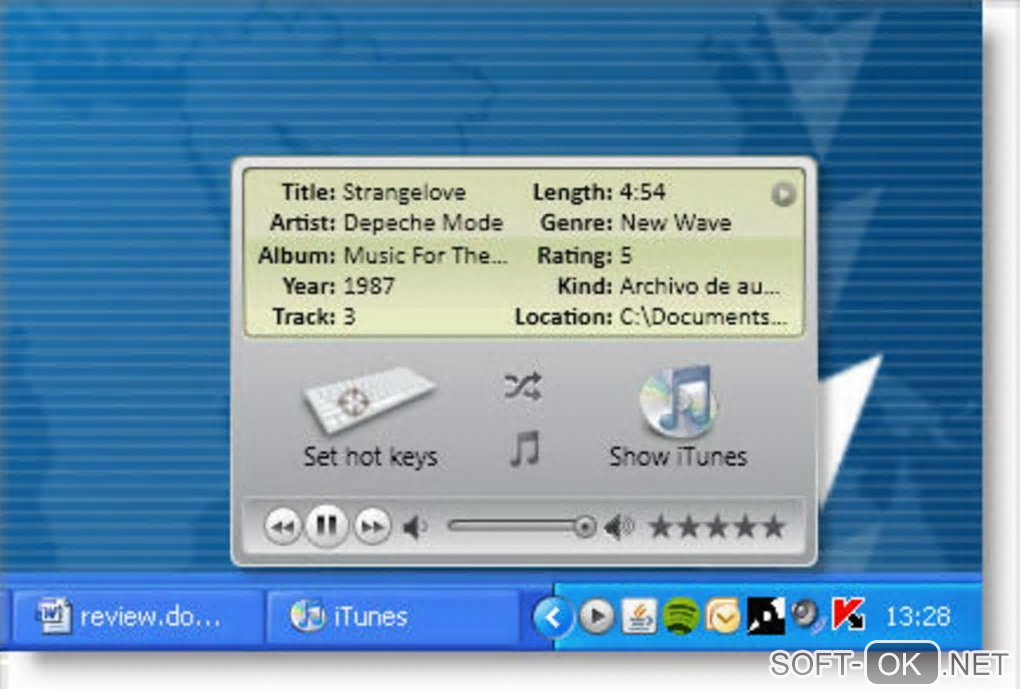Click the round arrow button in info panel

click(x=783, y=194)
